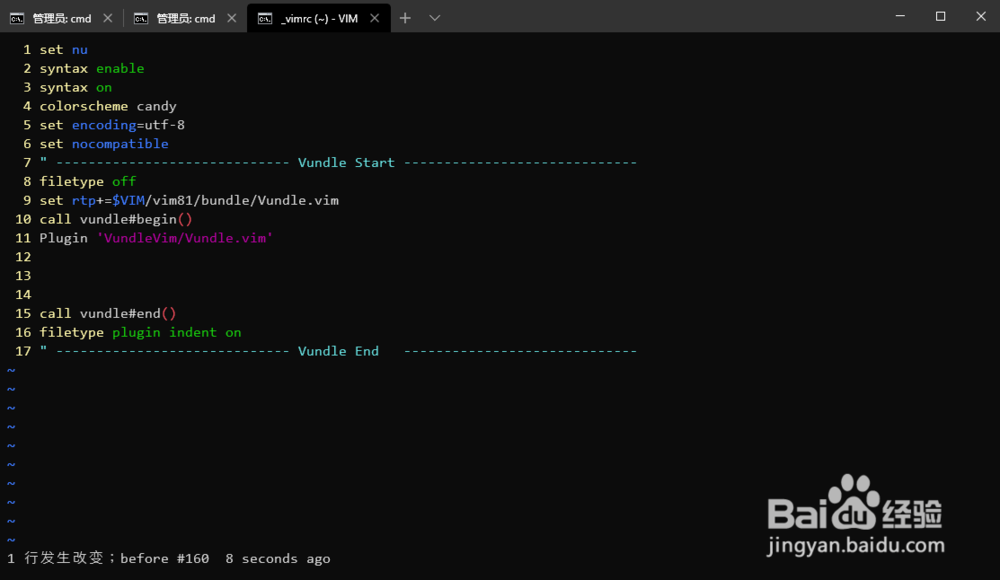Screen dimensions: 1000x580
Task: Click the cmd icon on the second 管理员 tab
Action: tap(142, 17)
